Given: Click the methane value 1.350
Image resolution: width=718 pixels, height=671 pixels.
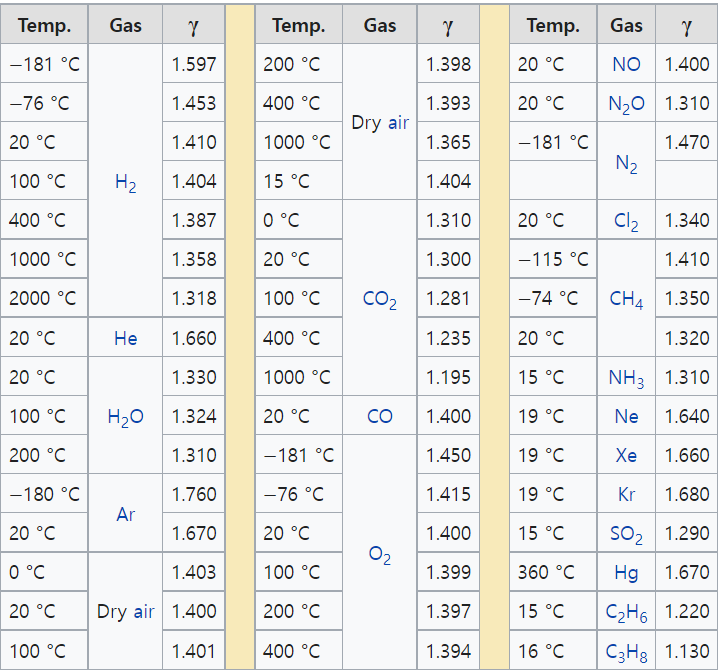Looking at the screenshot, I should coord(686,298).
